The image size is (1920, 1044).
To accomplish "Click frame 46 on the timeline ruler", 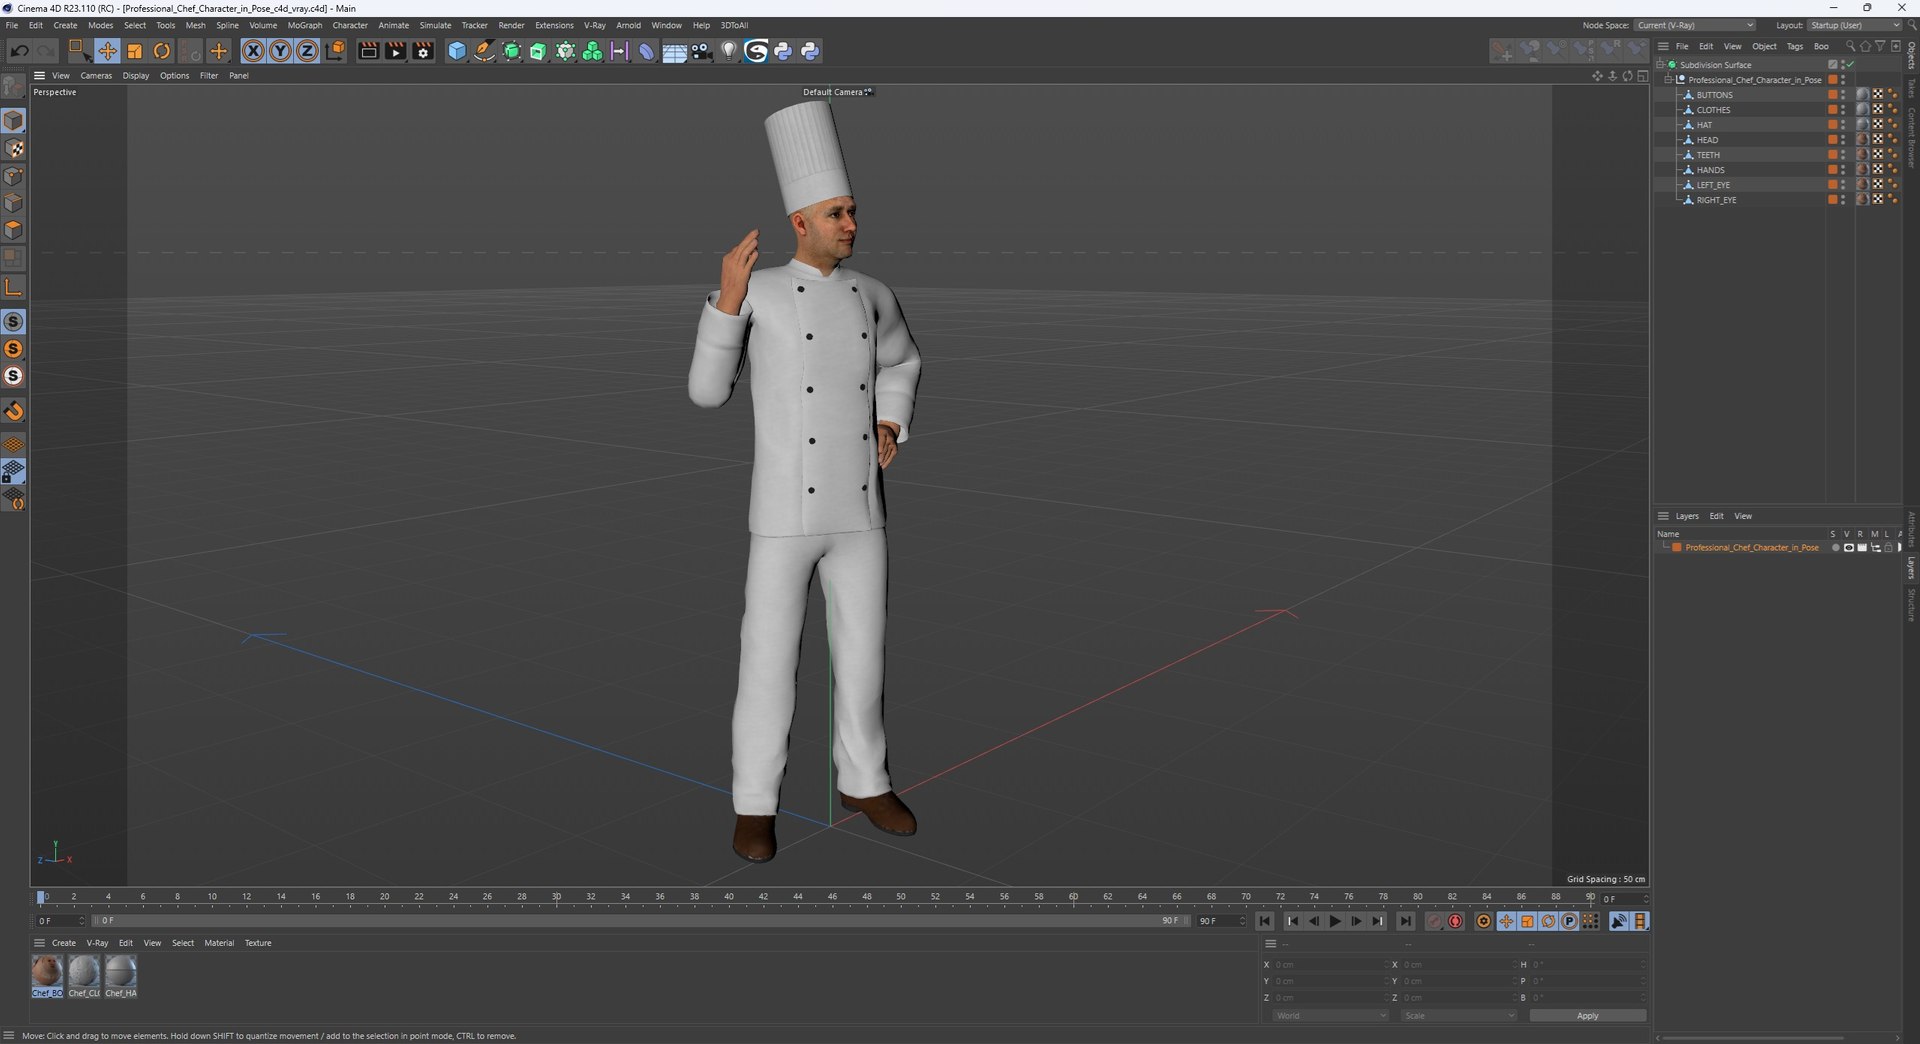I will 832,896.
